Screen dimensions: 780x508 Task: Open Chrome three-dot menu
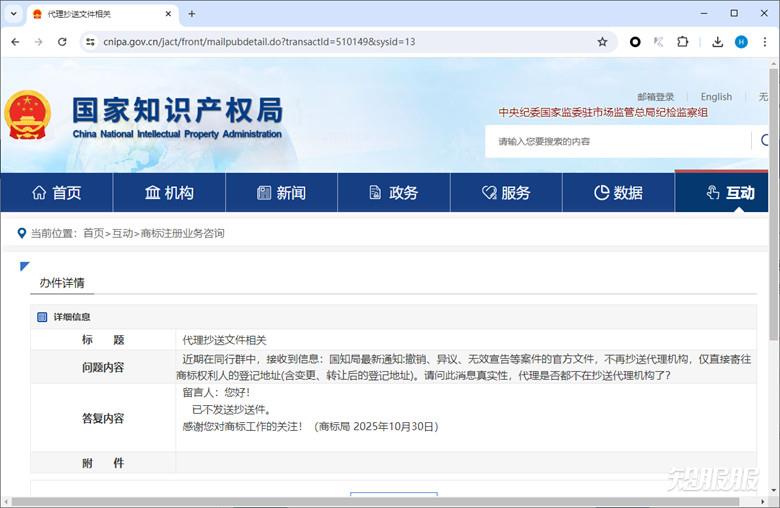(765, 42)
